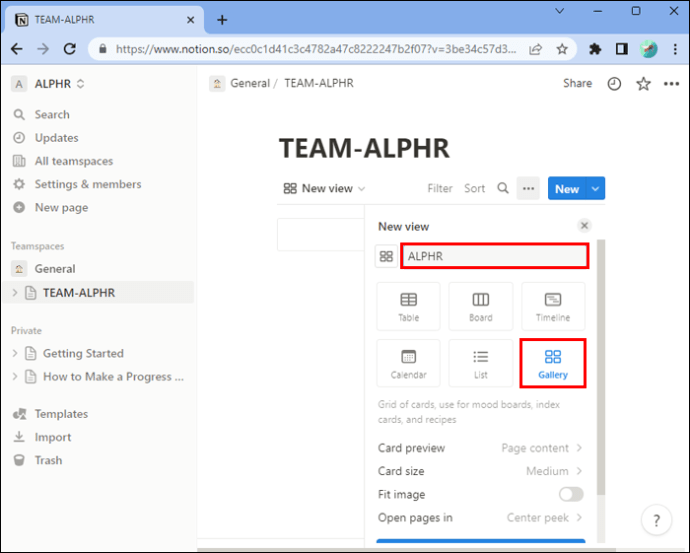Viewport: 690px width, 553px height.
Task: Open the Chrome profile avatar
Action: [x=649, y=49]
